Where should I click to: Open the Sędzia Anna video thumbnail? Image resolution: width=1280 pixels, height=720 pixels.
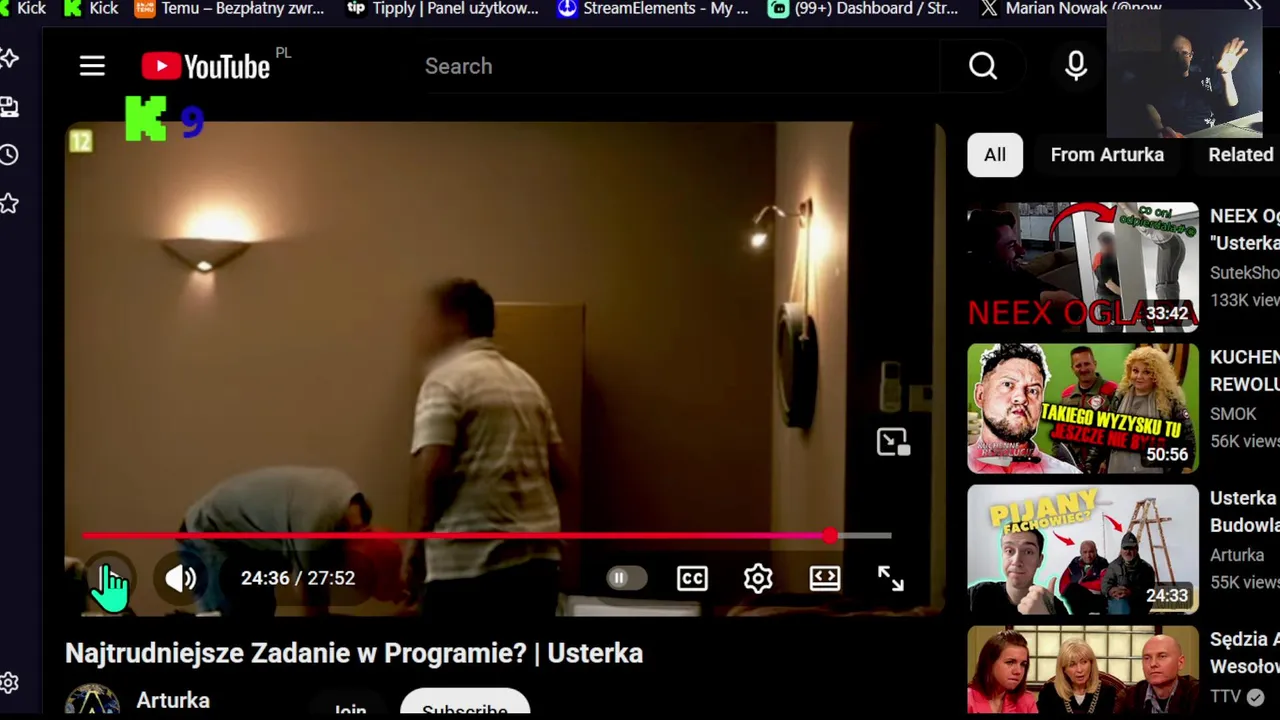1083,670
